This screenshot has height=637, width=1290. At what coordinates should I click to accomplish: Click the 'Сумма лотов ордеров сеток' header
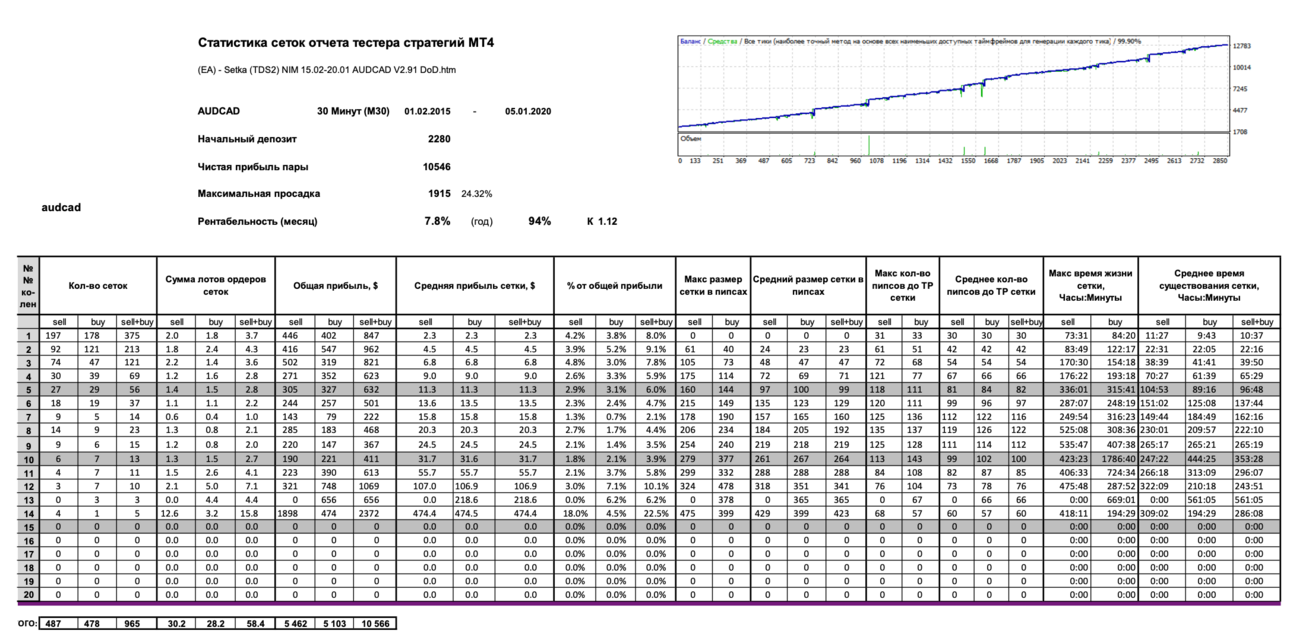coord(217,285)
